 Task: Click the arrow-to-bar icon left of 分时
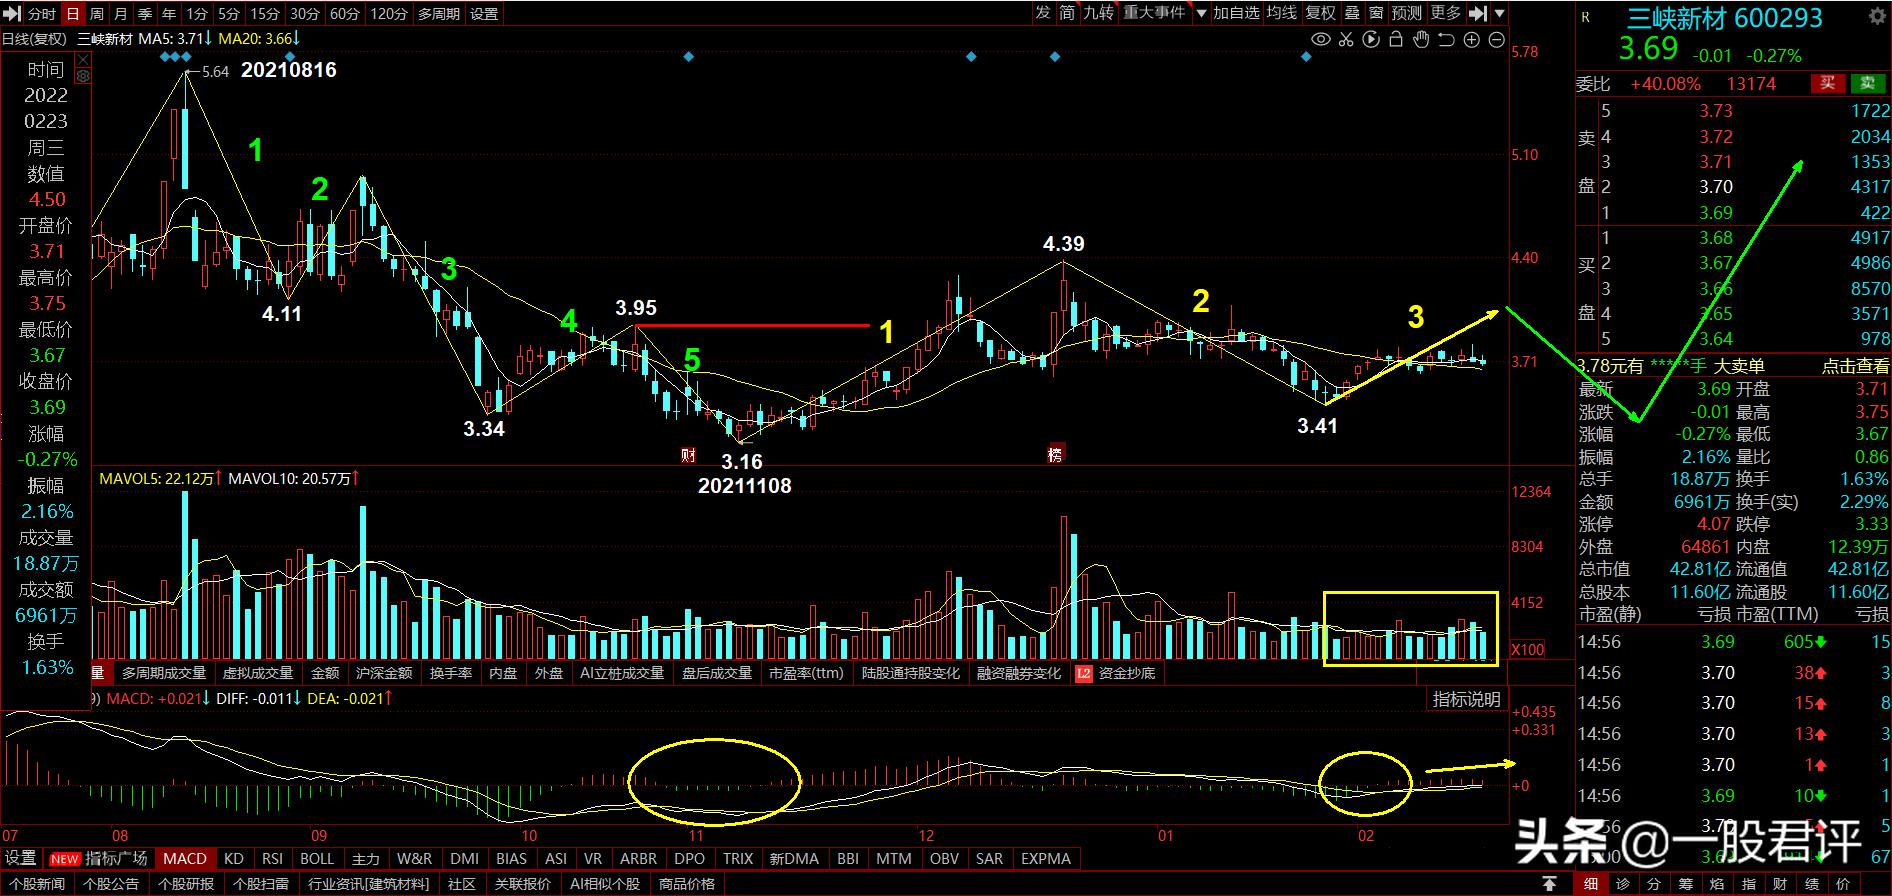tap(13, 13)
